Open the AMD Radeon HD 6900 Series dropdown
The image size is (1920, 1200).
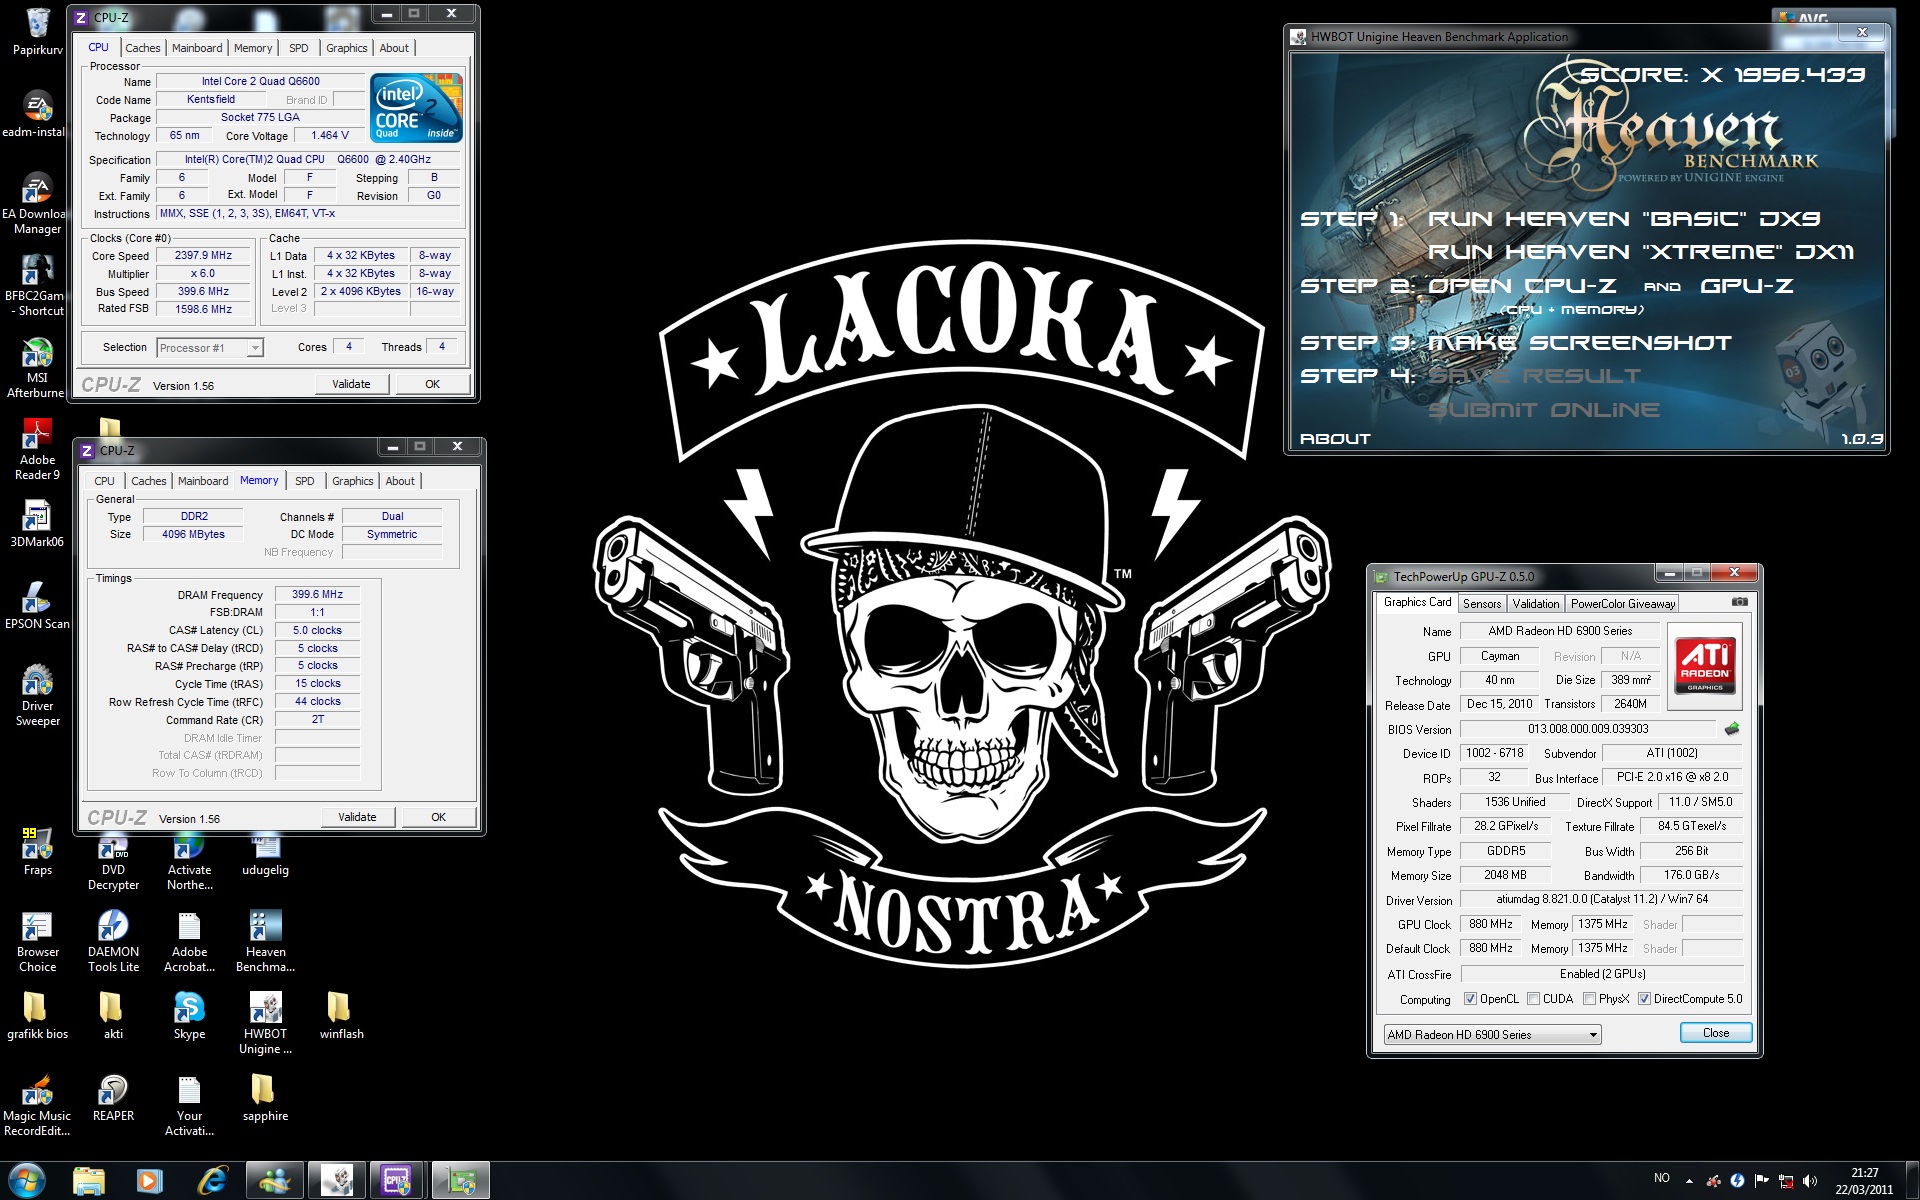[1492, 1035]
